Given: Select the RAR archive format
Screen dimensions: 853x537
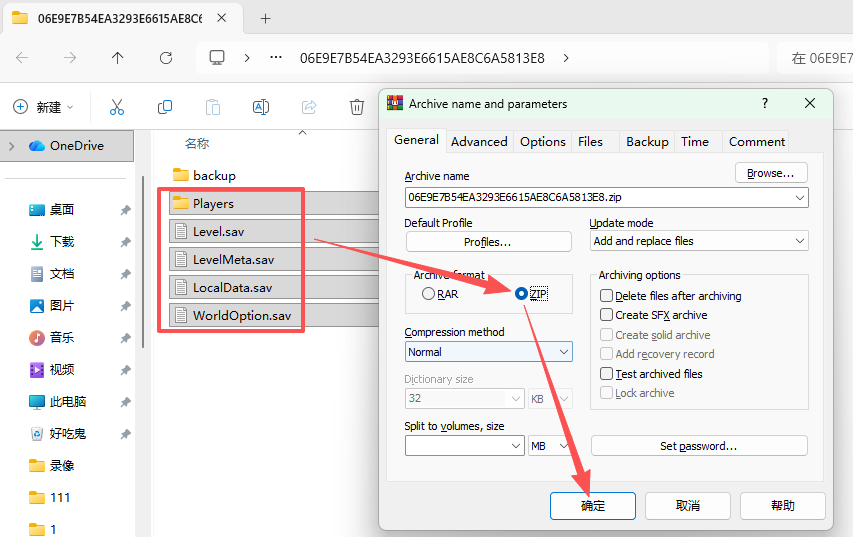Looking at the screenshot, I should [429, 294].
